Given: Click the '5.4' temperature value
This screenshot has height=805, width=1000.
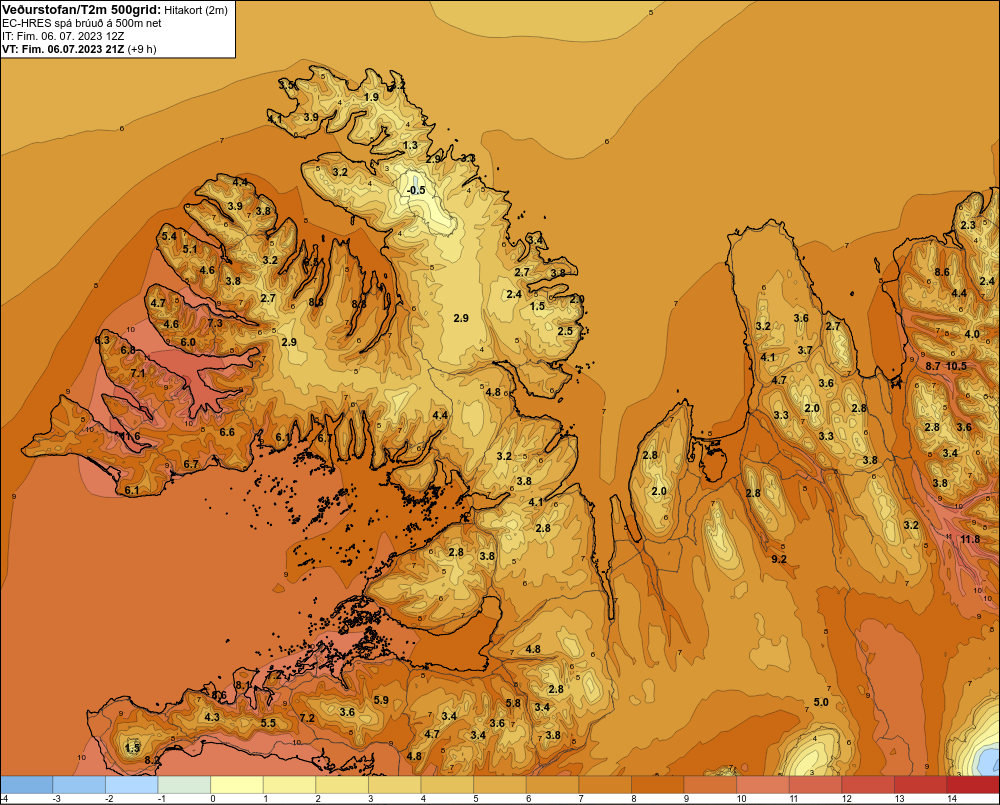Looking at the screenshot, I should coord(169,236).
